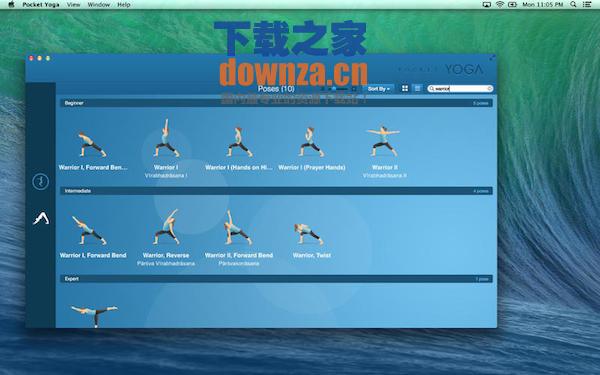
Task: Switch to list view of poses
Action: click(x=418, y=88)
